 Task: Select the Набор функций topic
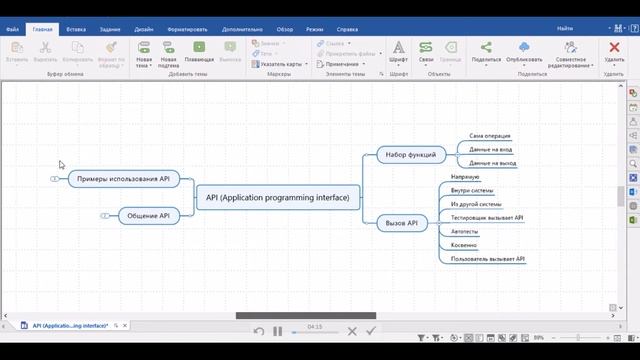(411, 155)
